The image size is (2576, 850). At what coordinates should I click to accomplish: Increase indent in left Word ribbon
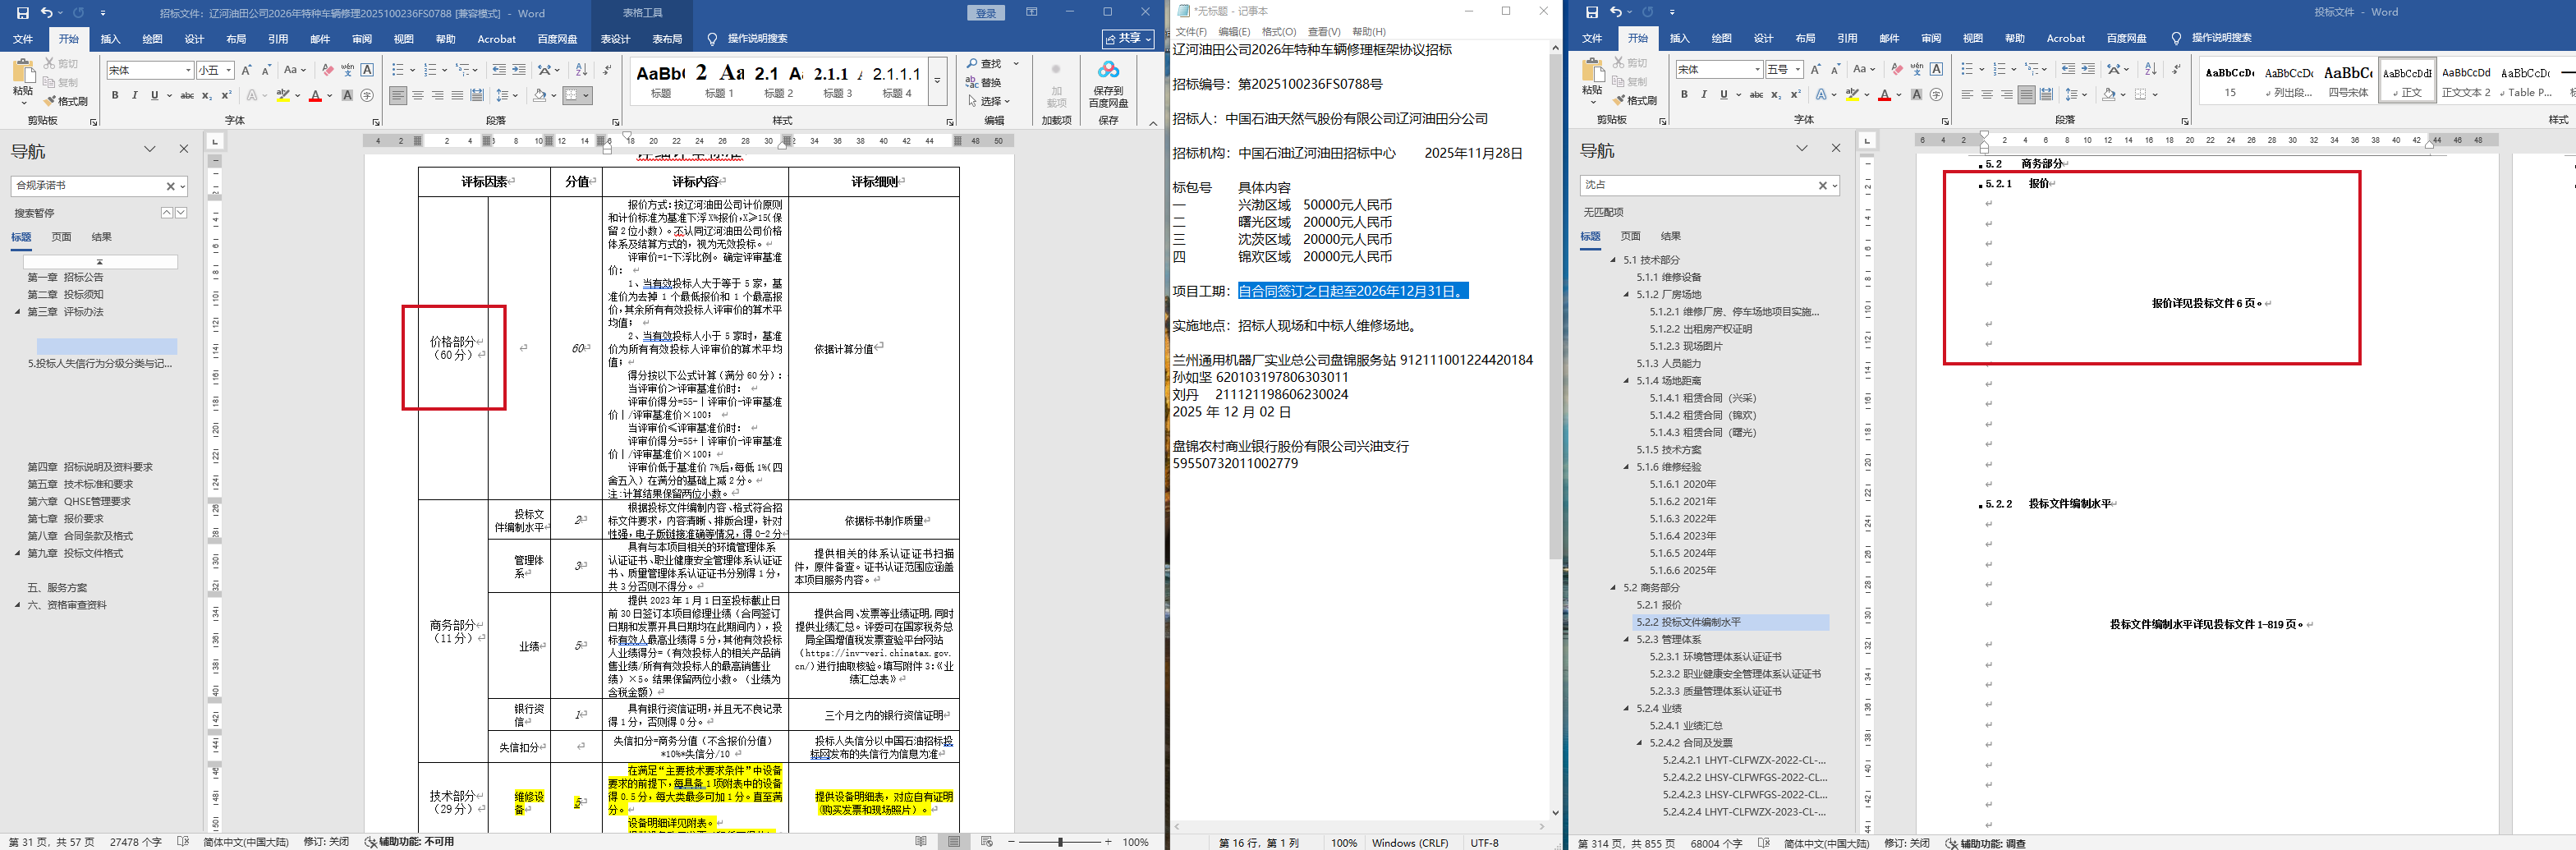(518, 70)
